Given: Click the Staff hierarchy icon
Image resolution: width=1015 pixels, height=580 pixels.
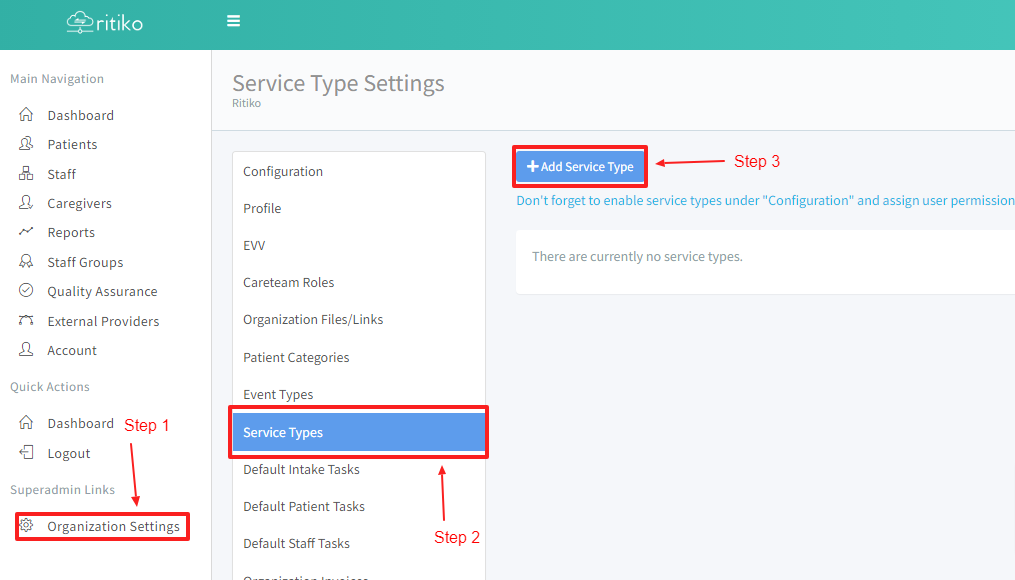Looking at the screenshot, I should (27, 174).
